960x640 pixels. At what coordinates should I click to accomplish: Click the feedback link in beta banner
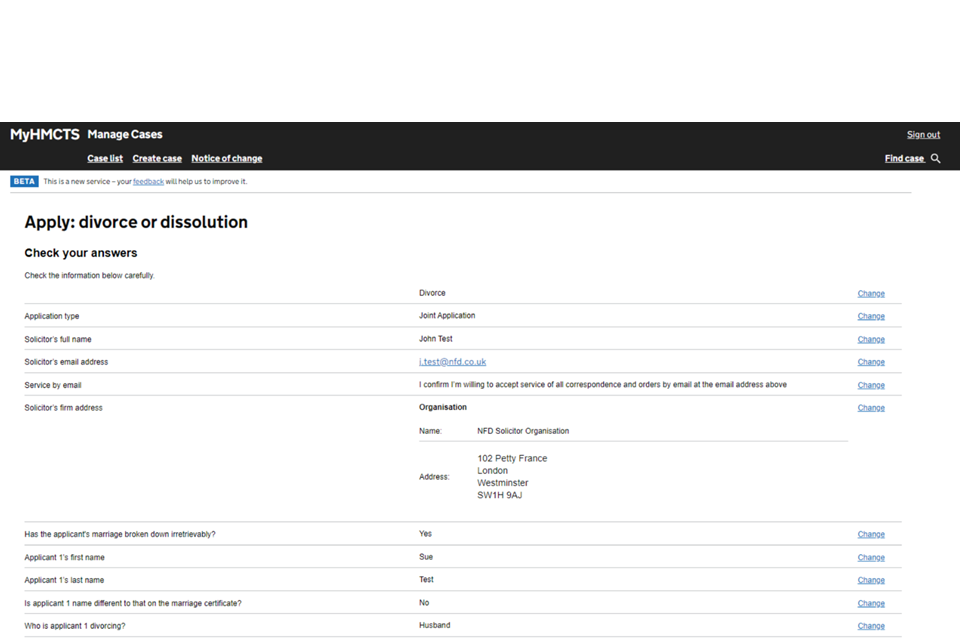point(148,182)
